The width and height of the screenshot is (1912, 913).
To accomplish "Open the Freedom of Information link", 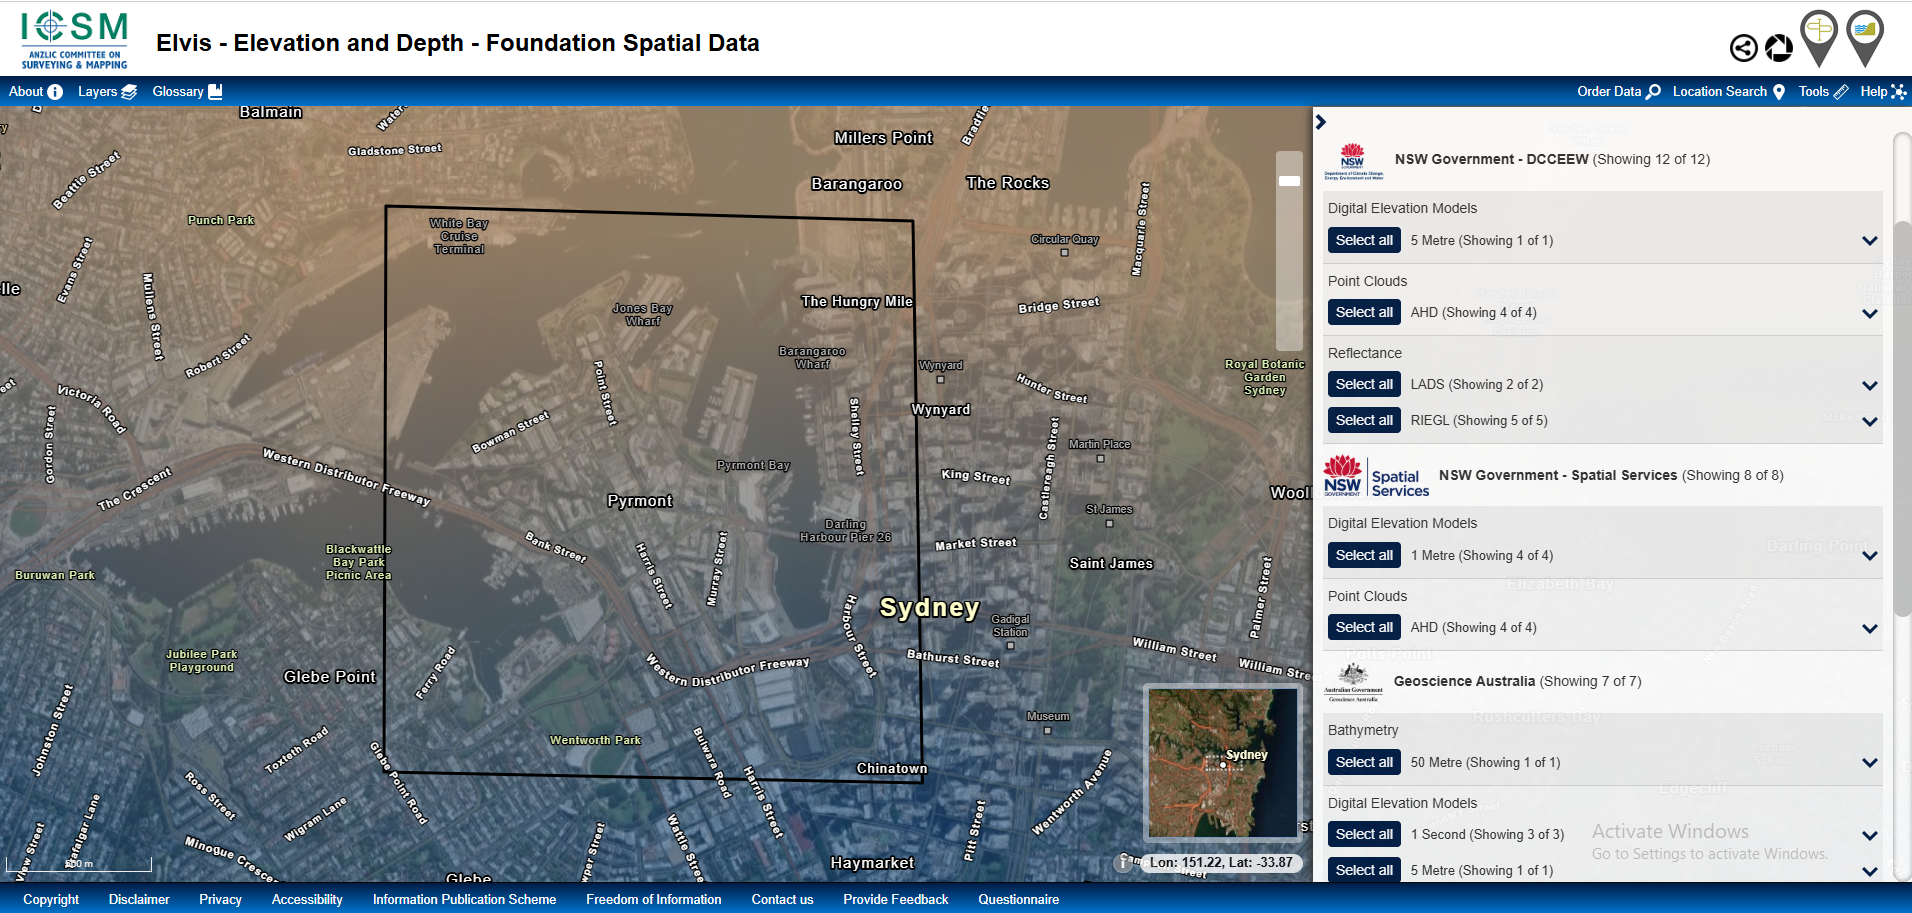I will (x=653, y=899).
